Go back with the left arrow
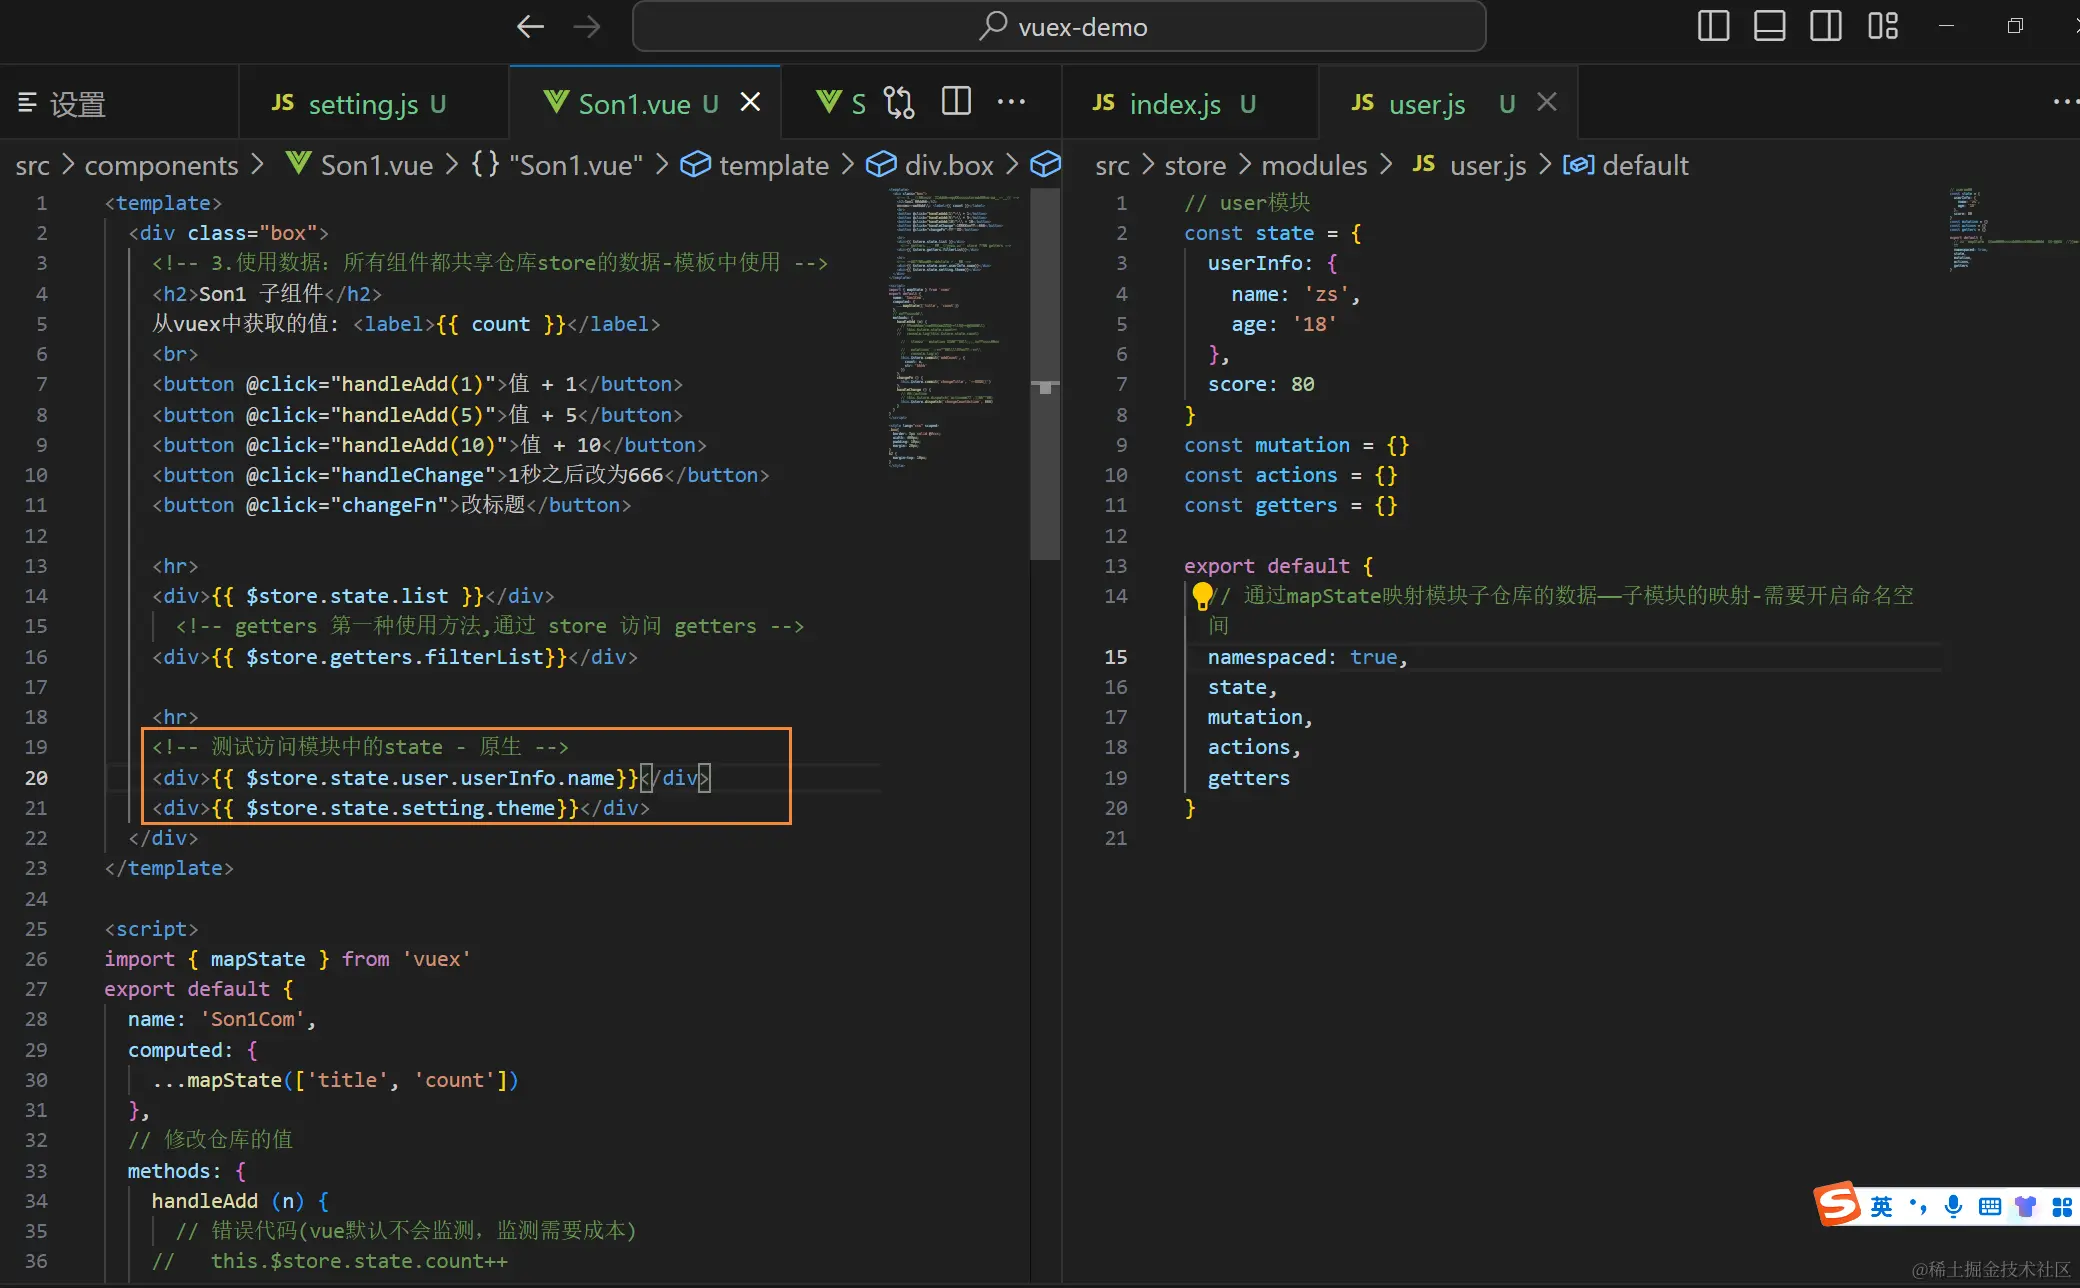2080x1288 pixels. pyautogui.click(x=530, y=27)
